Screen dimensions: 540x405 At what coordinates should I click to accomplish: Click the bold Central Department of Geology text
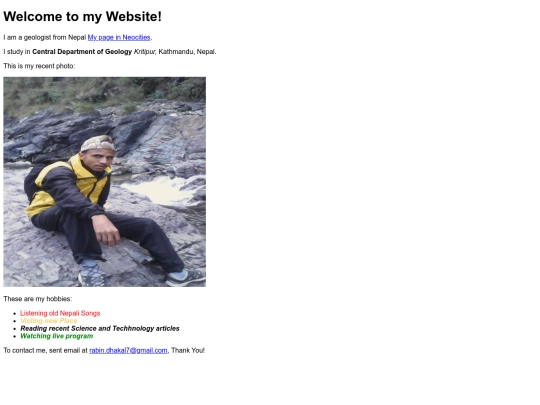(x=82, y=52)
